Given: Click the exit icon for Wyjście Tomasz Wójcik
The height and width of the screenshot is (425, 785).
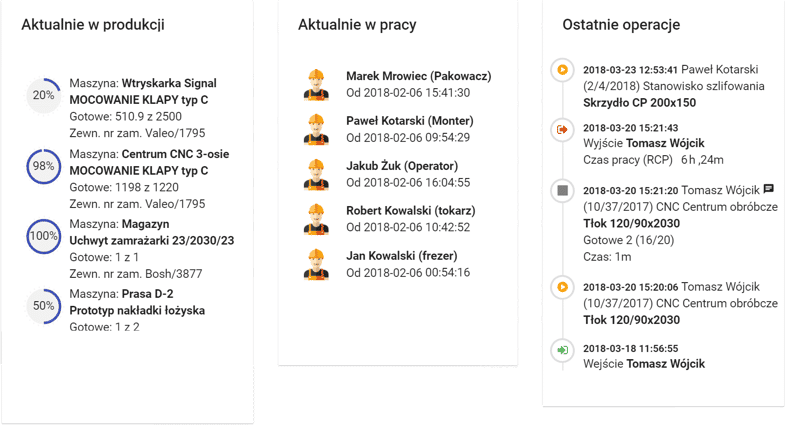Looking at the screenshot, I should (x=562, y=130).
